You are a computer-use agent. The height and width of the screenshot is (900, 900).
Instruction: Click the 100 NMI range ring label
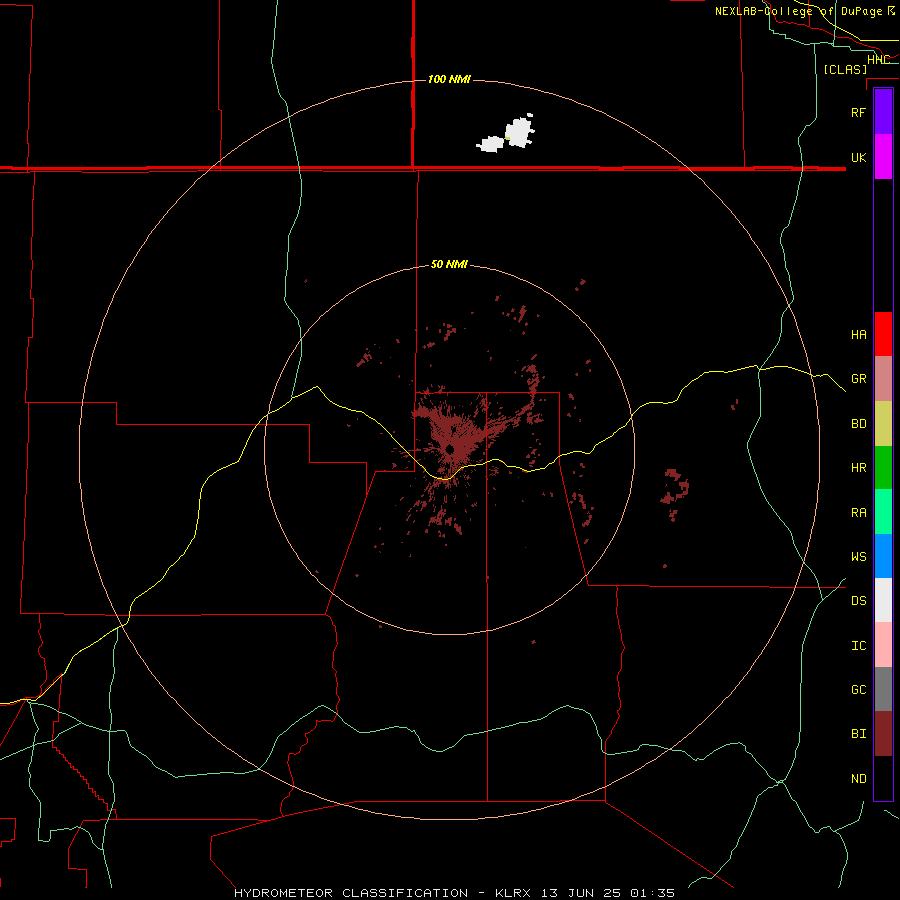[449, 79]
